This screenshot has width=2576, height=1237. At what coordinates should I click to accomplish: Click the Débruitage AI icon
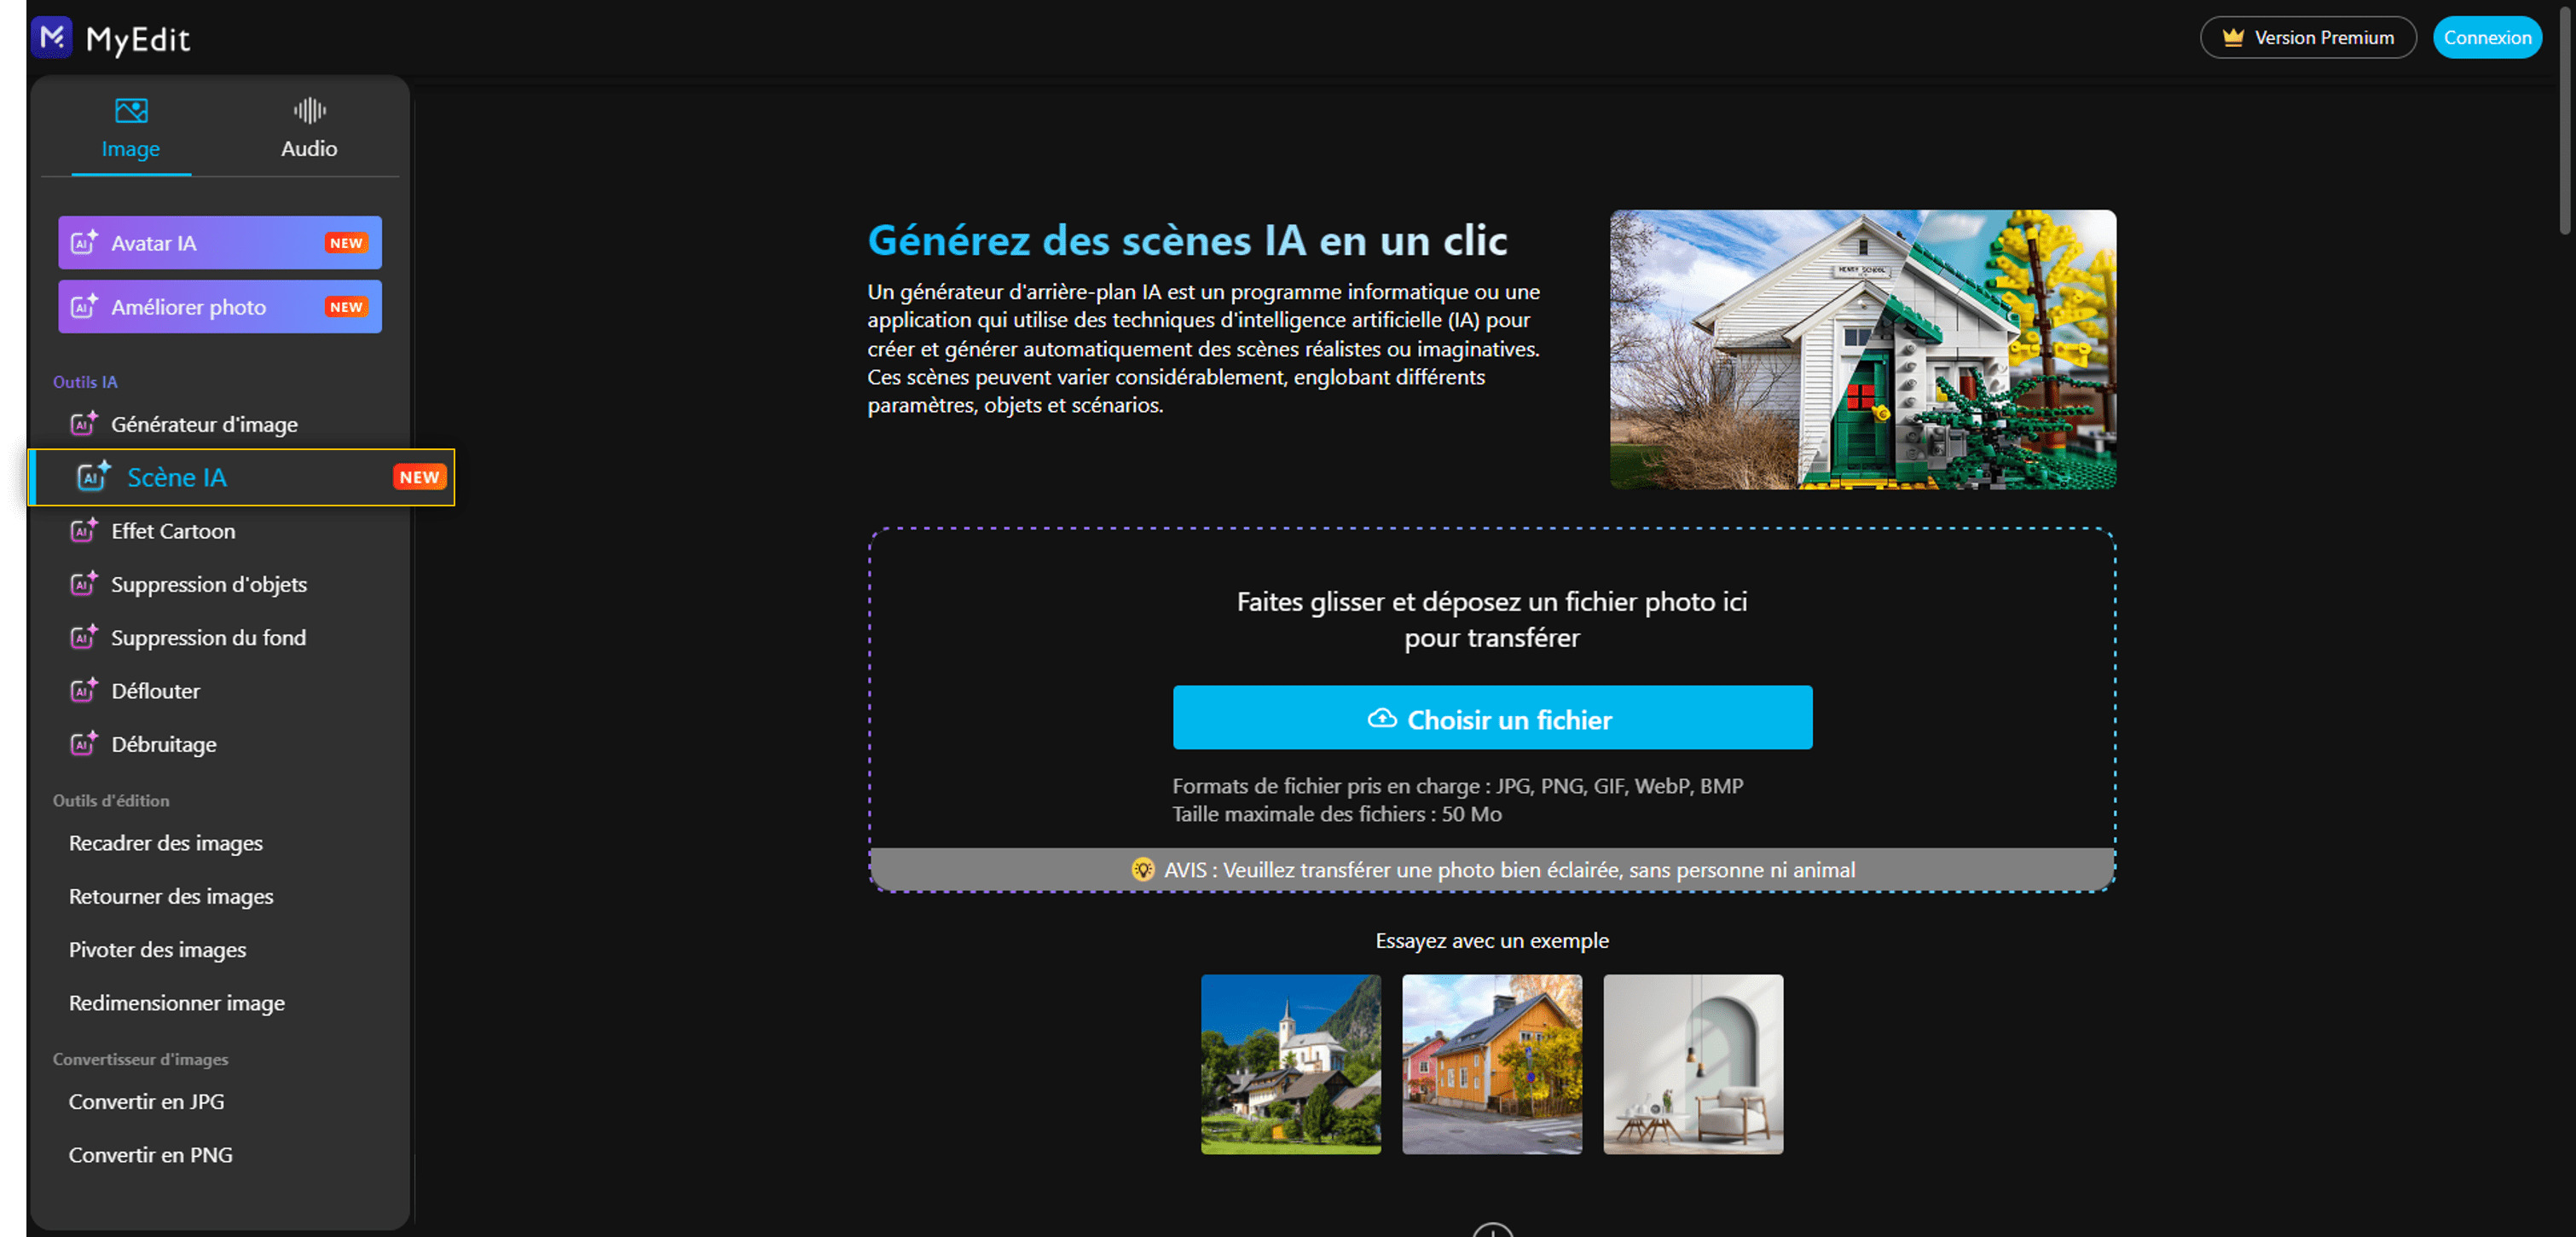83,744
